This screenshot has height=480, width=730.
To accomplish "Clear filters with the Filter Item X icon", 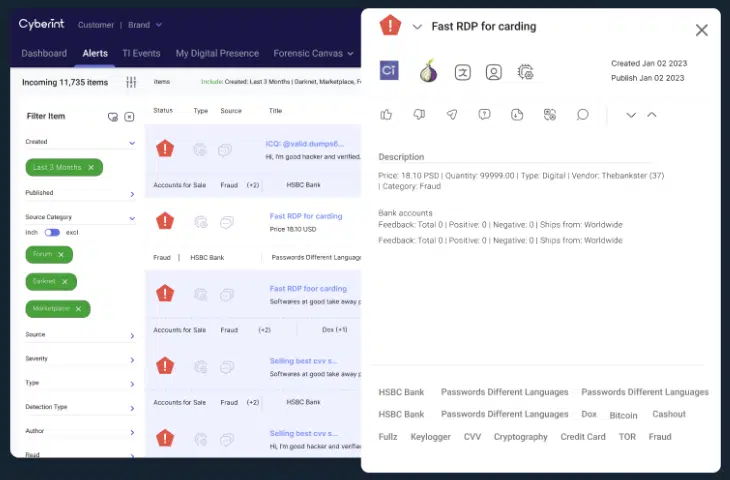I will pos(129,117).
